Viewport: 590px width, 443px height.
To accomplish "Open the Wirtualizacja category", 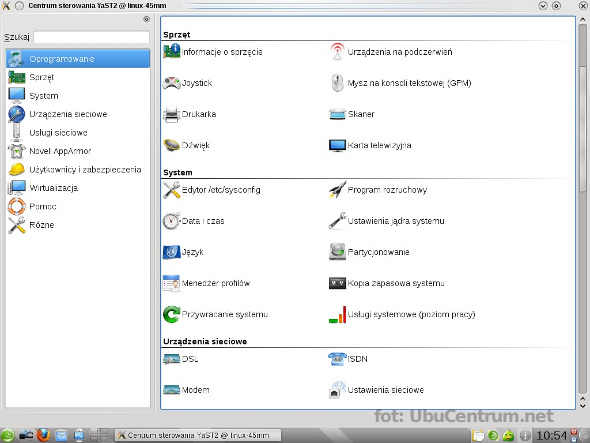I will pos(78,188).
